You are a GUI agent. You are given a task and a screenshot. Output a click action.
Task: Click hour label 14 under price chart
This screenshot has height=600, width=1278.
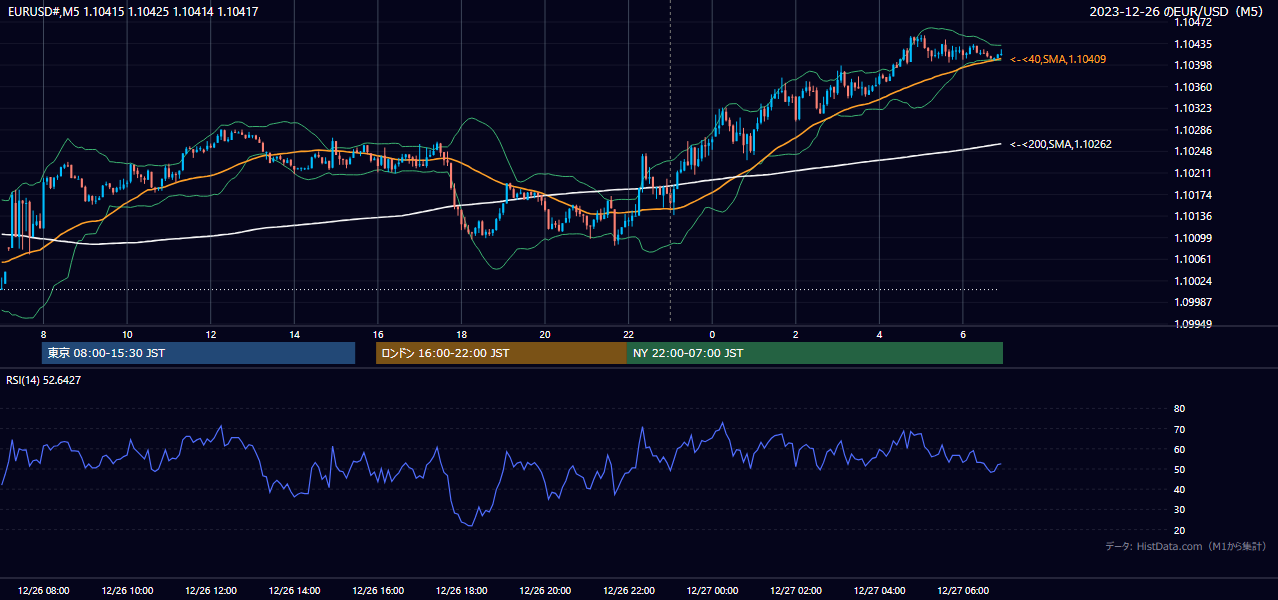click(x=295, y=334)
